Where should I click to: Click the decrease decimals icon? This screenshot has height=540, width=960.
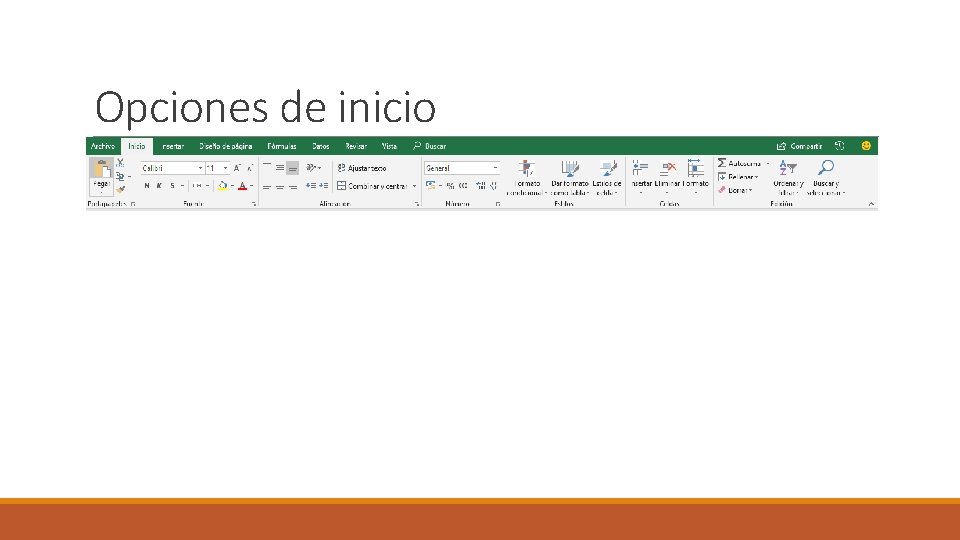click(493, 186)
